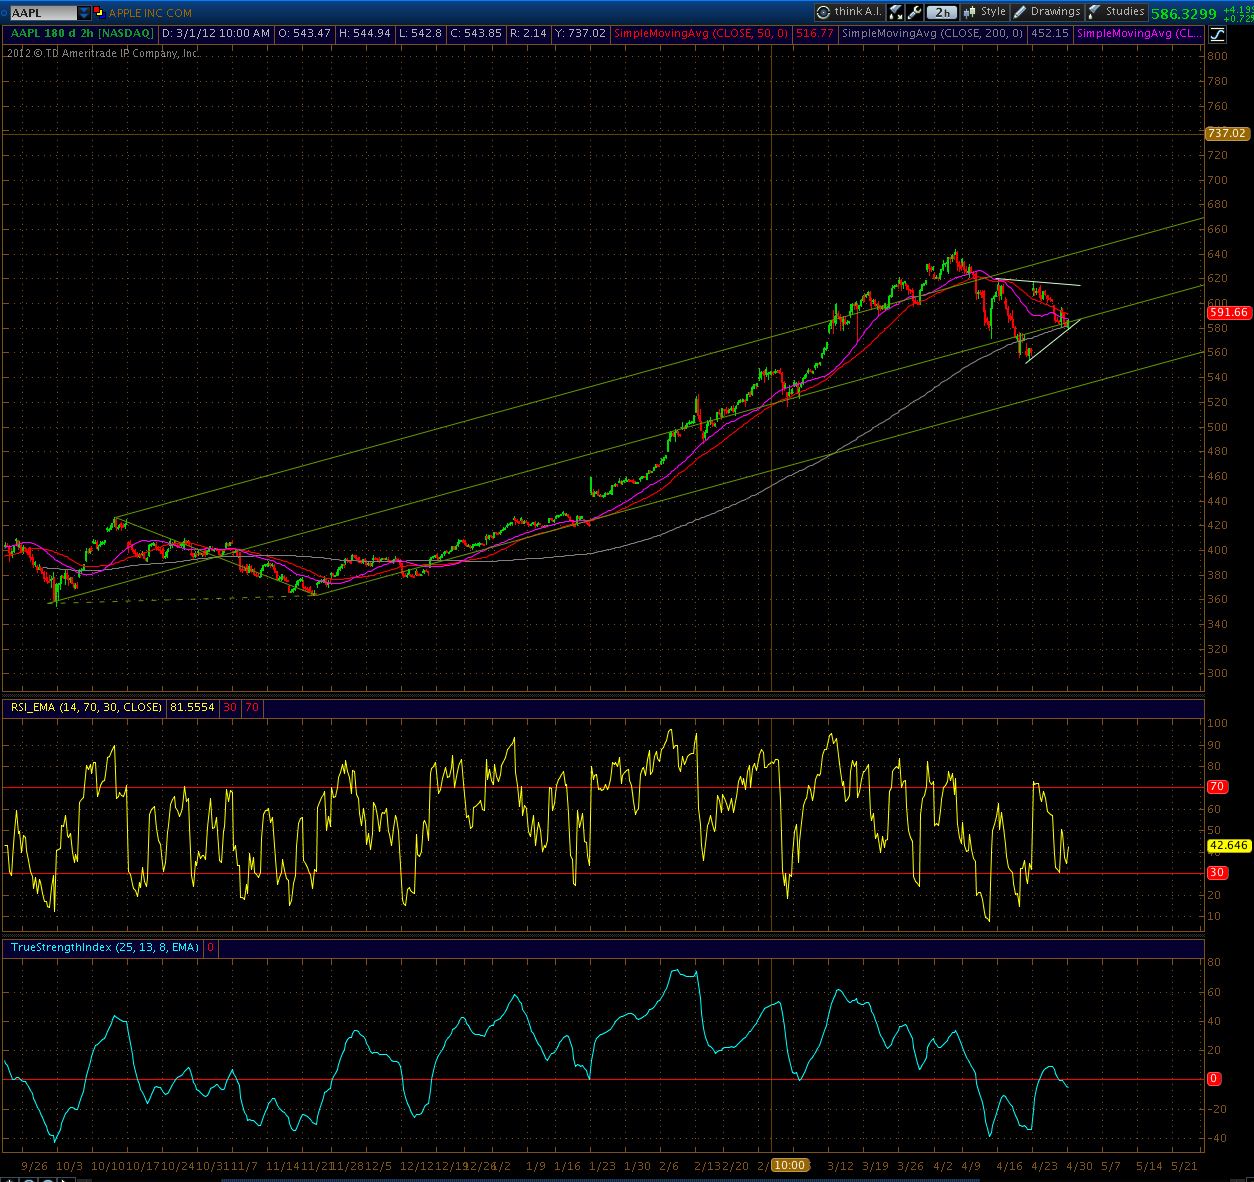This screenshot has width=1254, height=1182.
Task: Click the Y: 737.02 cursor price readout
Action: [580, 34]
